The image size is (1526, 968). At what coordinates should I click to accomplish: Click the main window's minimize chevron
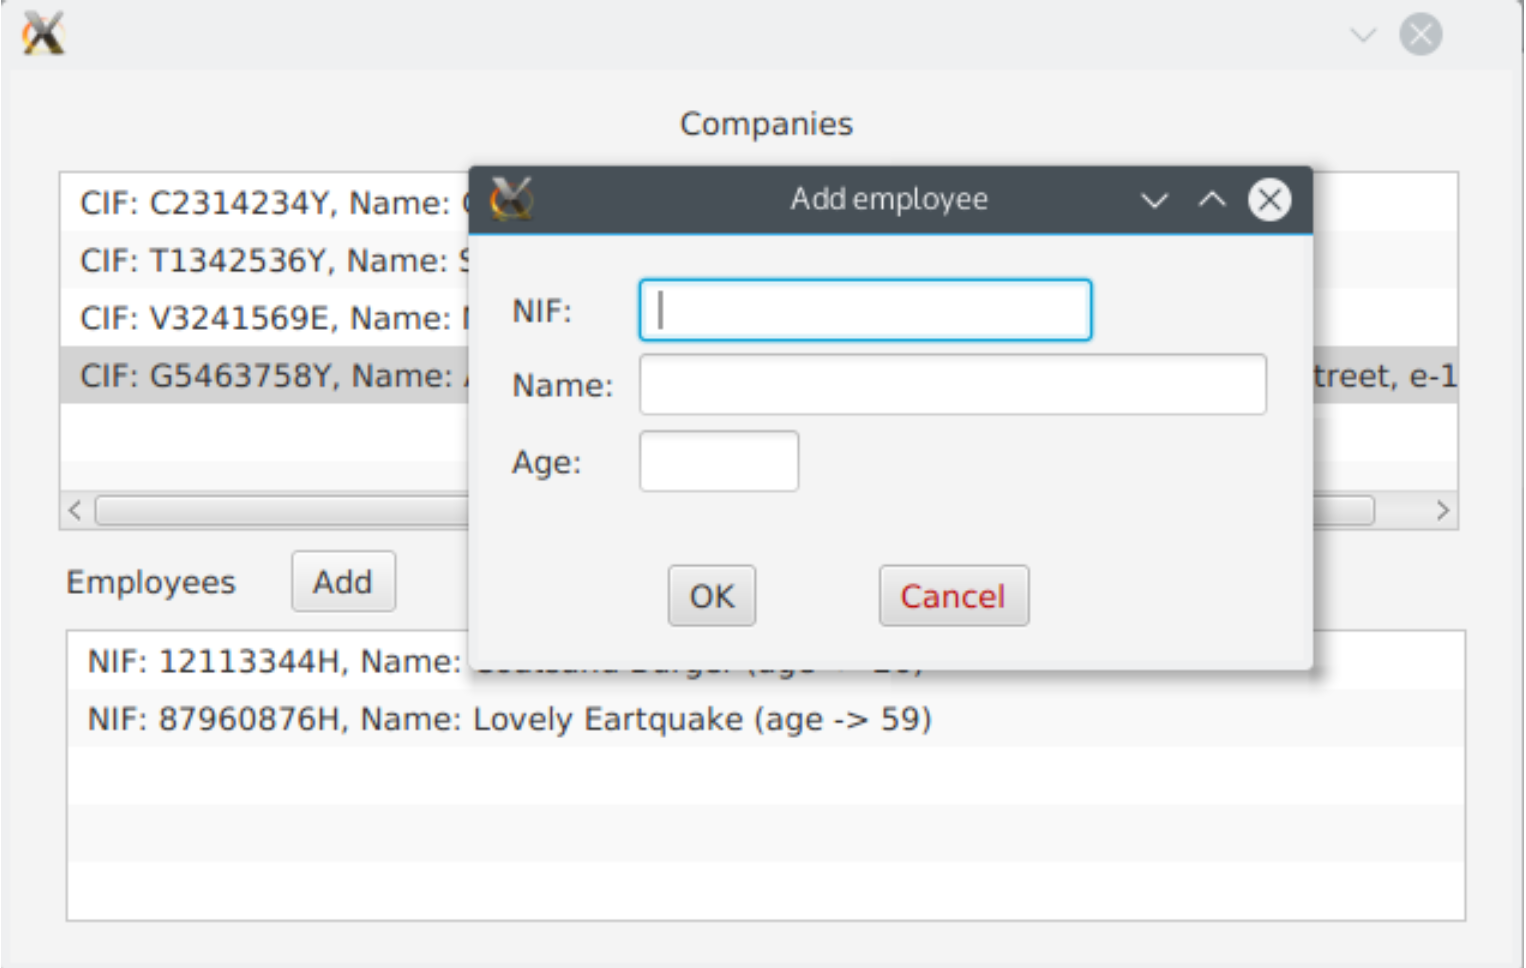pos(1362,35)
